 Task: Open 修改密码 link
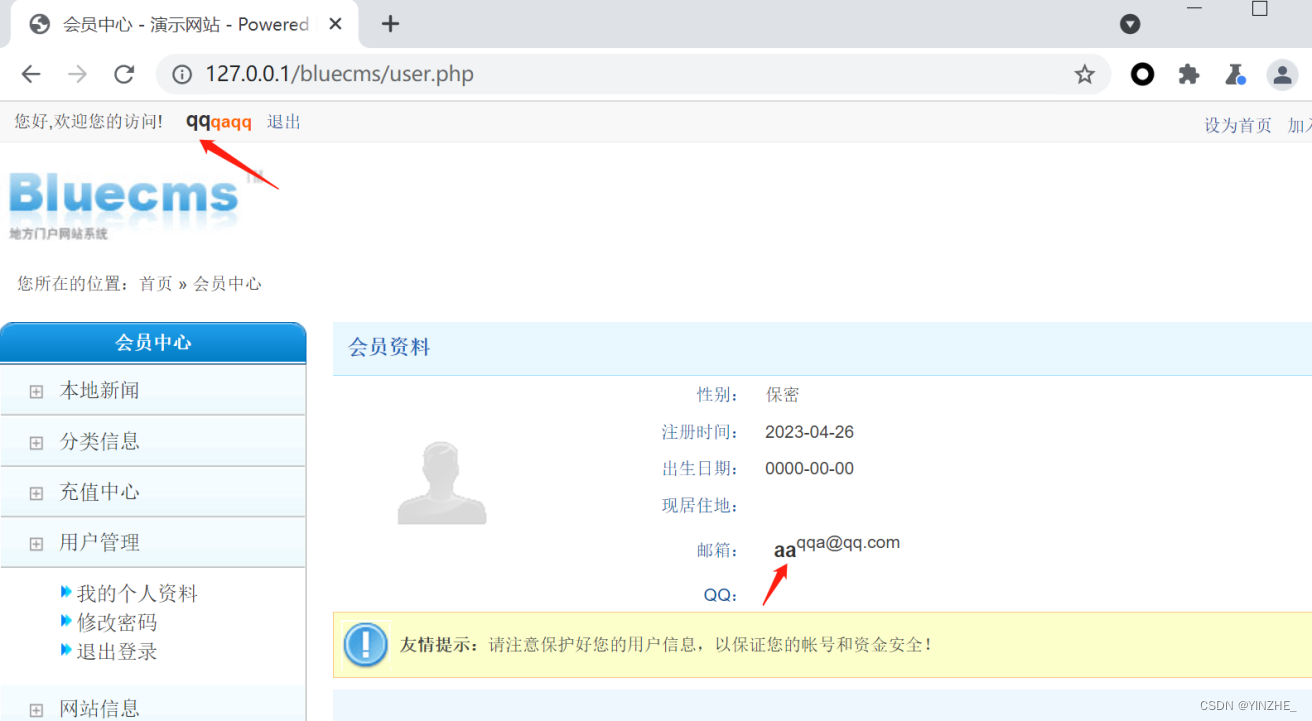point(117,622)
